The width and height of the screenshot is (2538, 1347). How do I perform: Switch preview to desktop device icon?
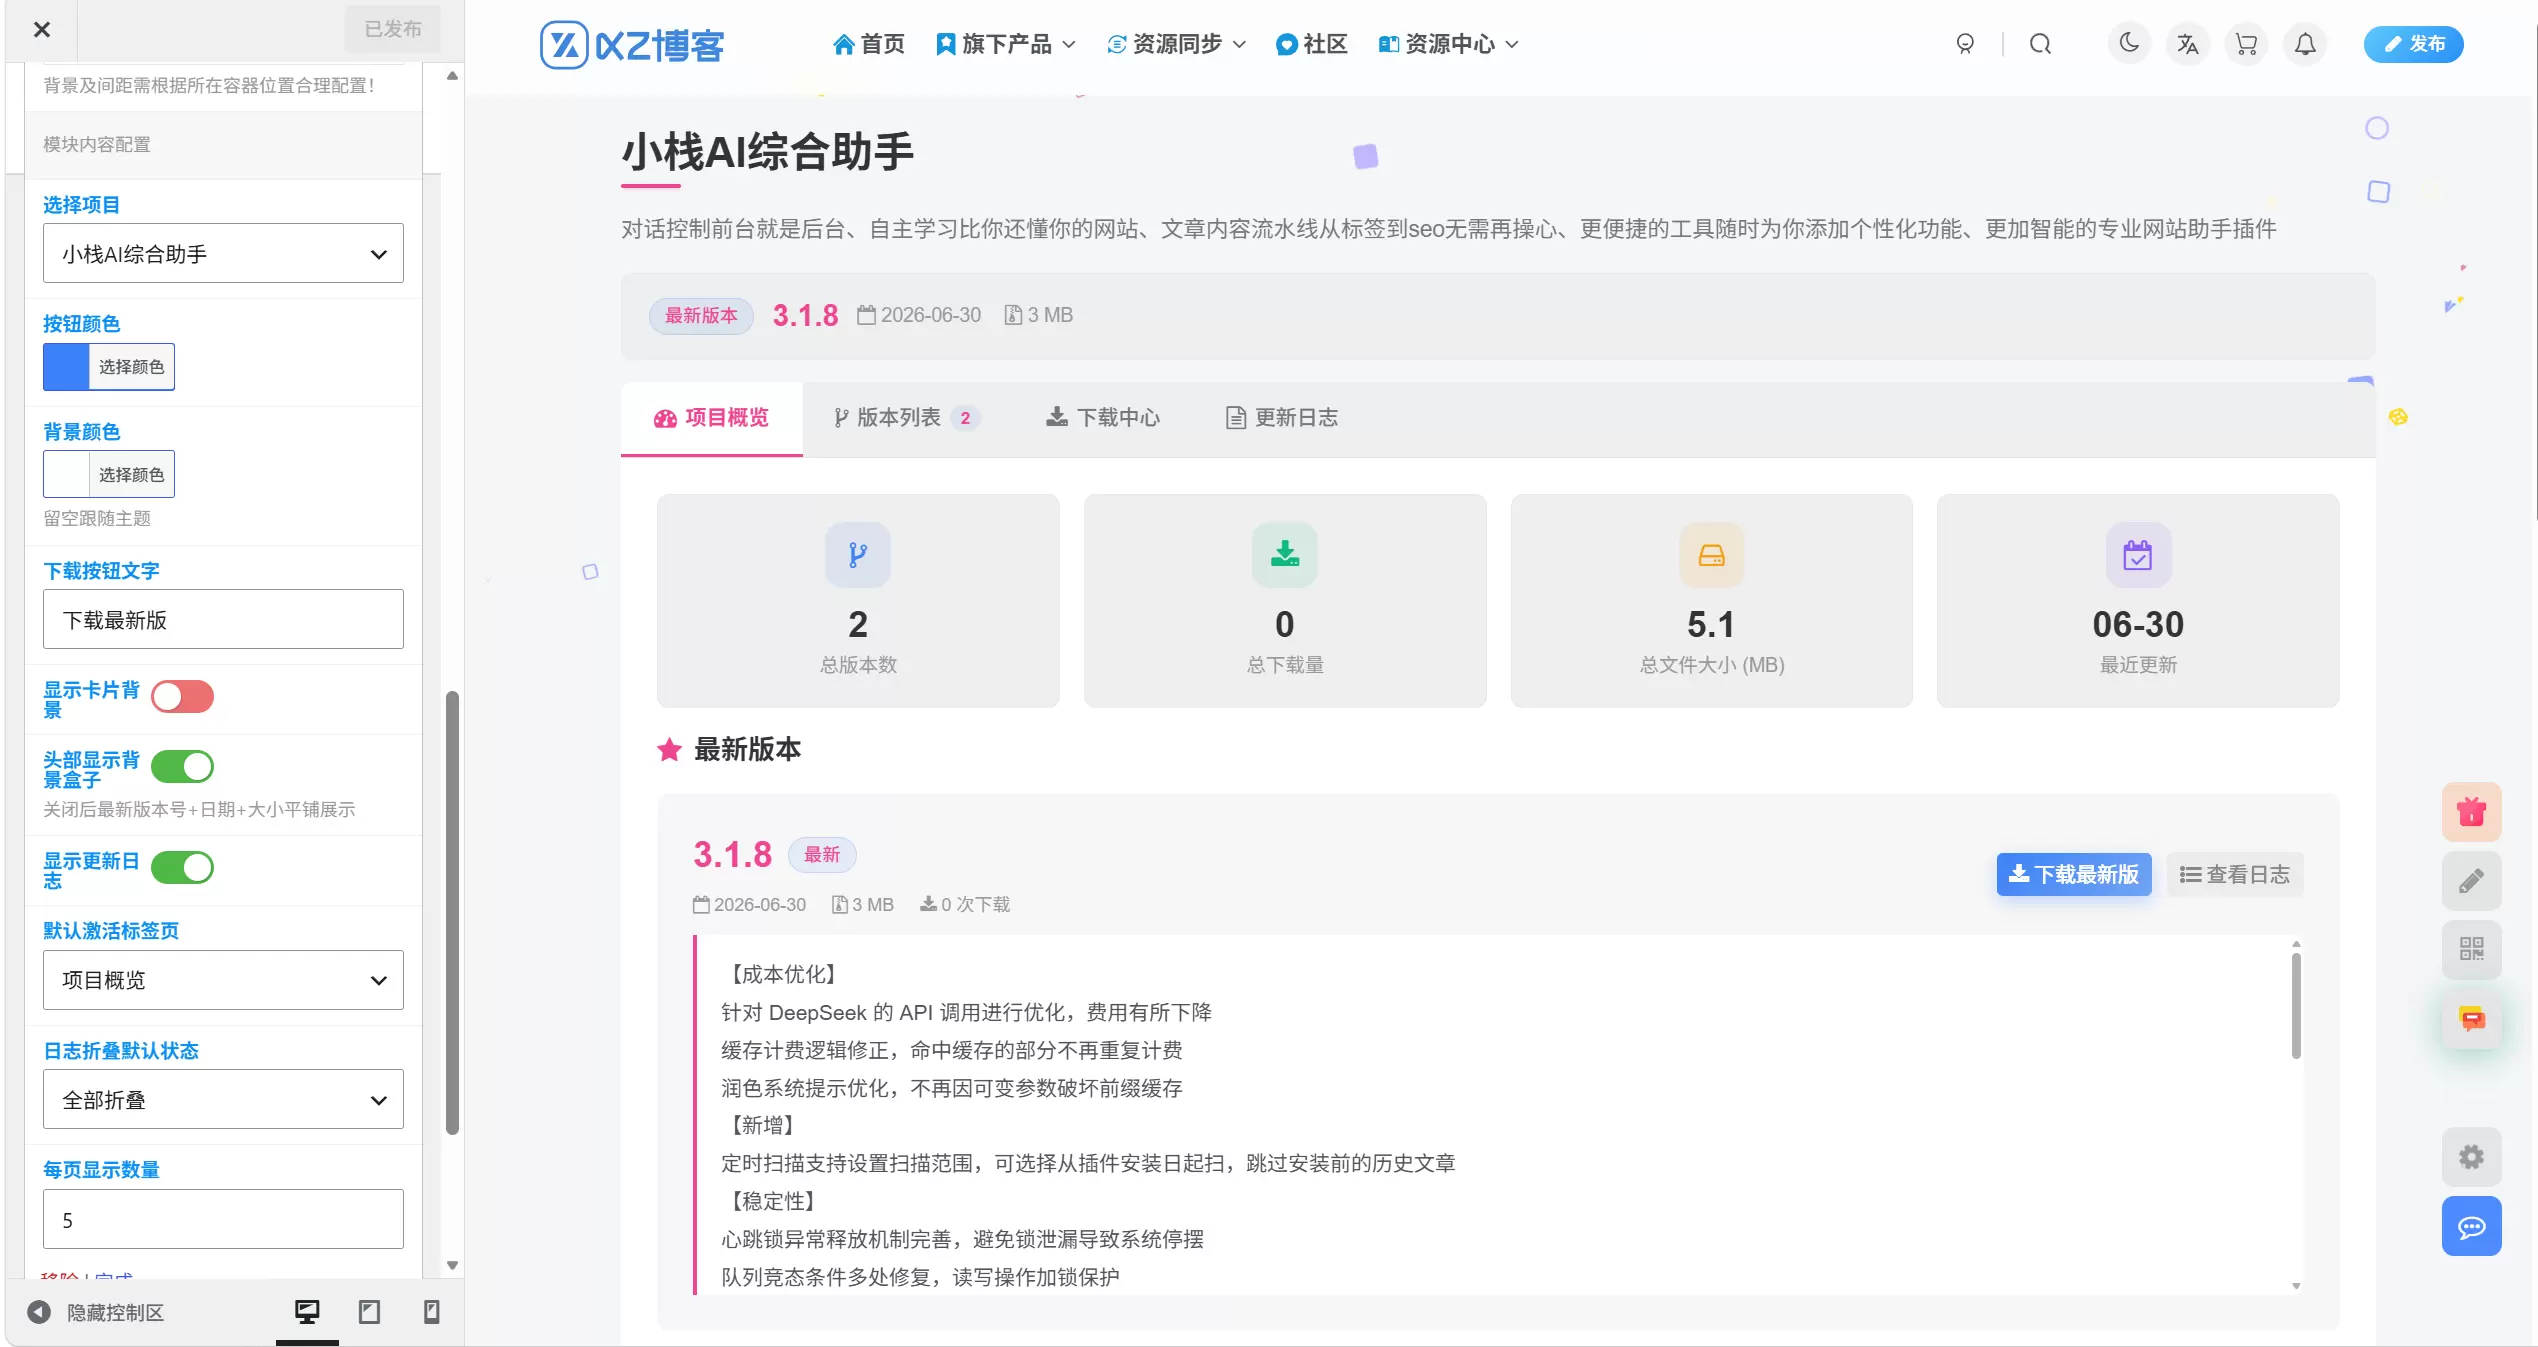[307, 1312]
